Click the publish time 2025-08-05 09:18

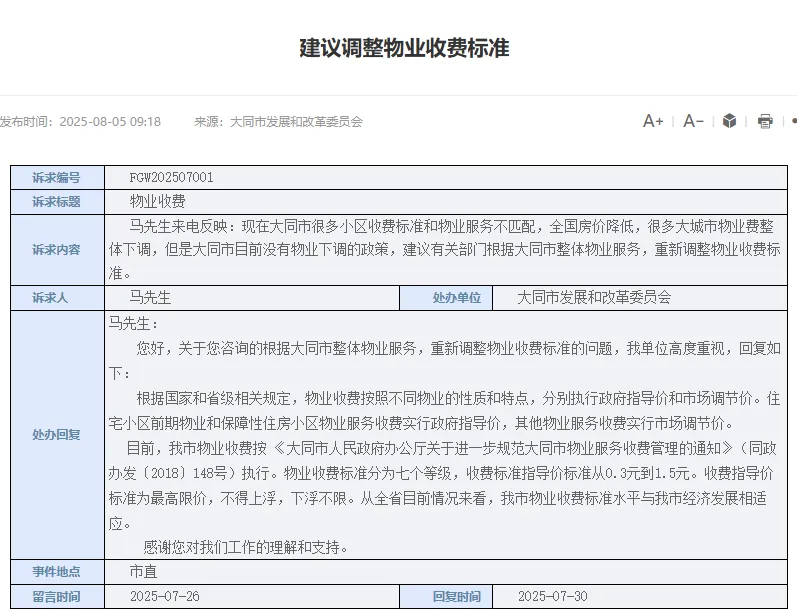pyautogui.click(x=110, y=121)
